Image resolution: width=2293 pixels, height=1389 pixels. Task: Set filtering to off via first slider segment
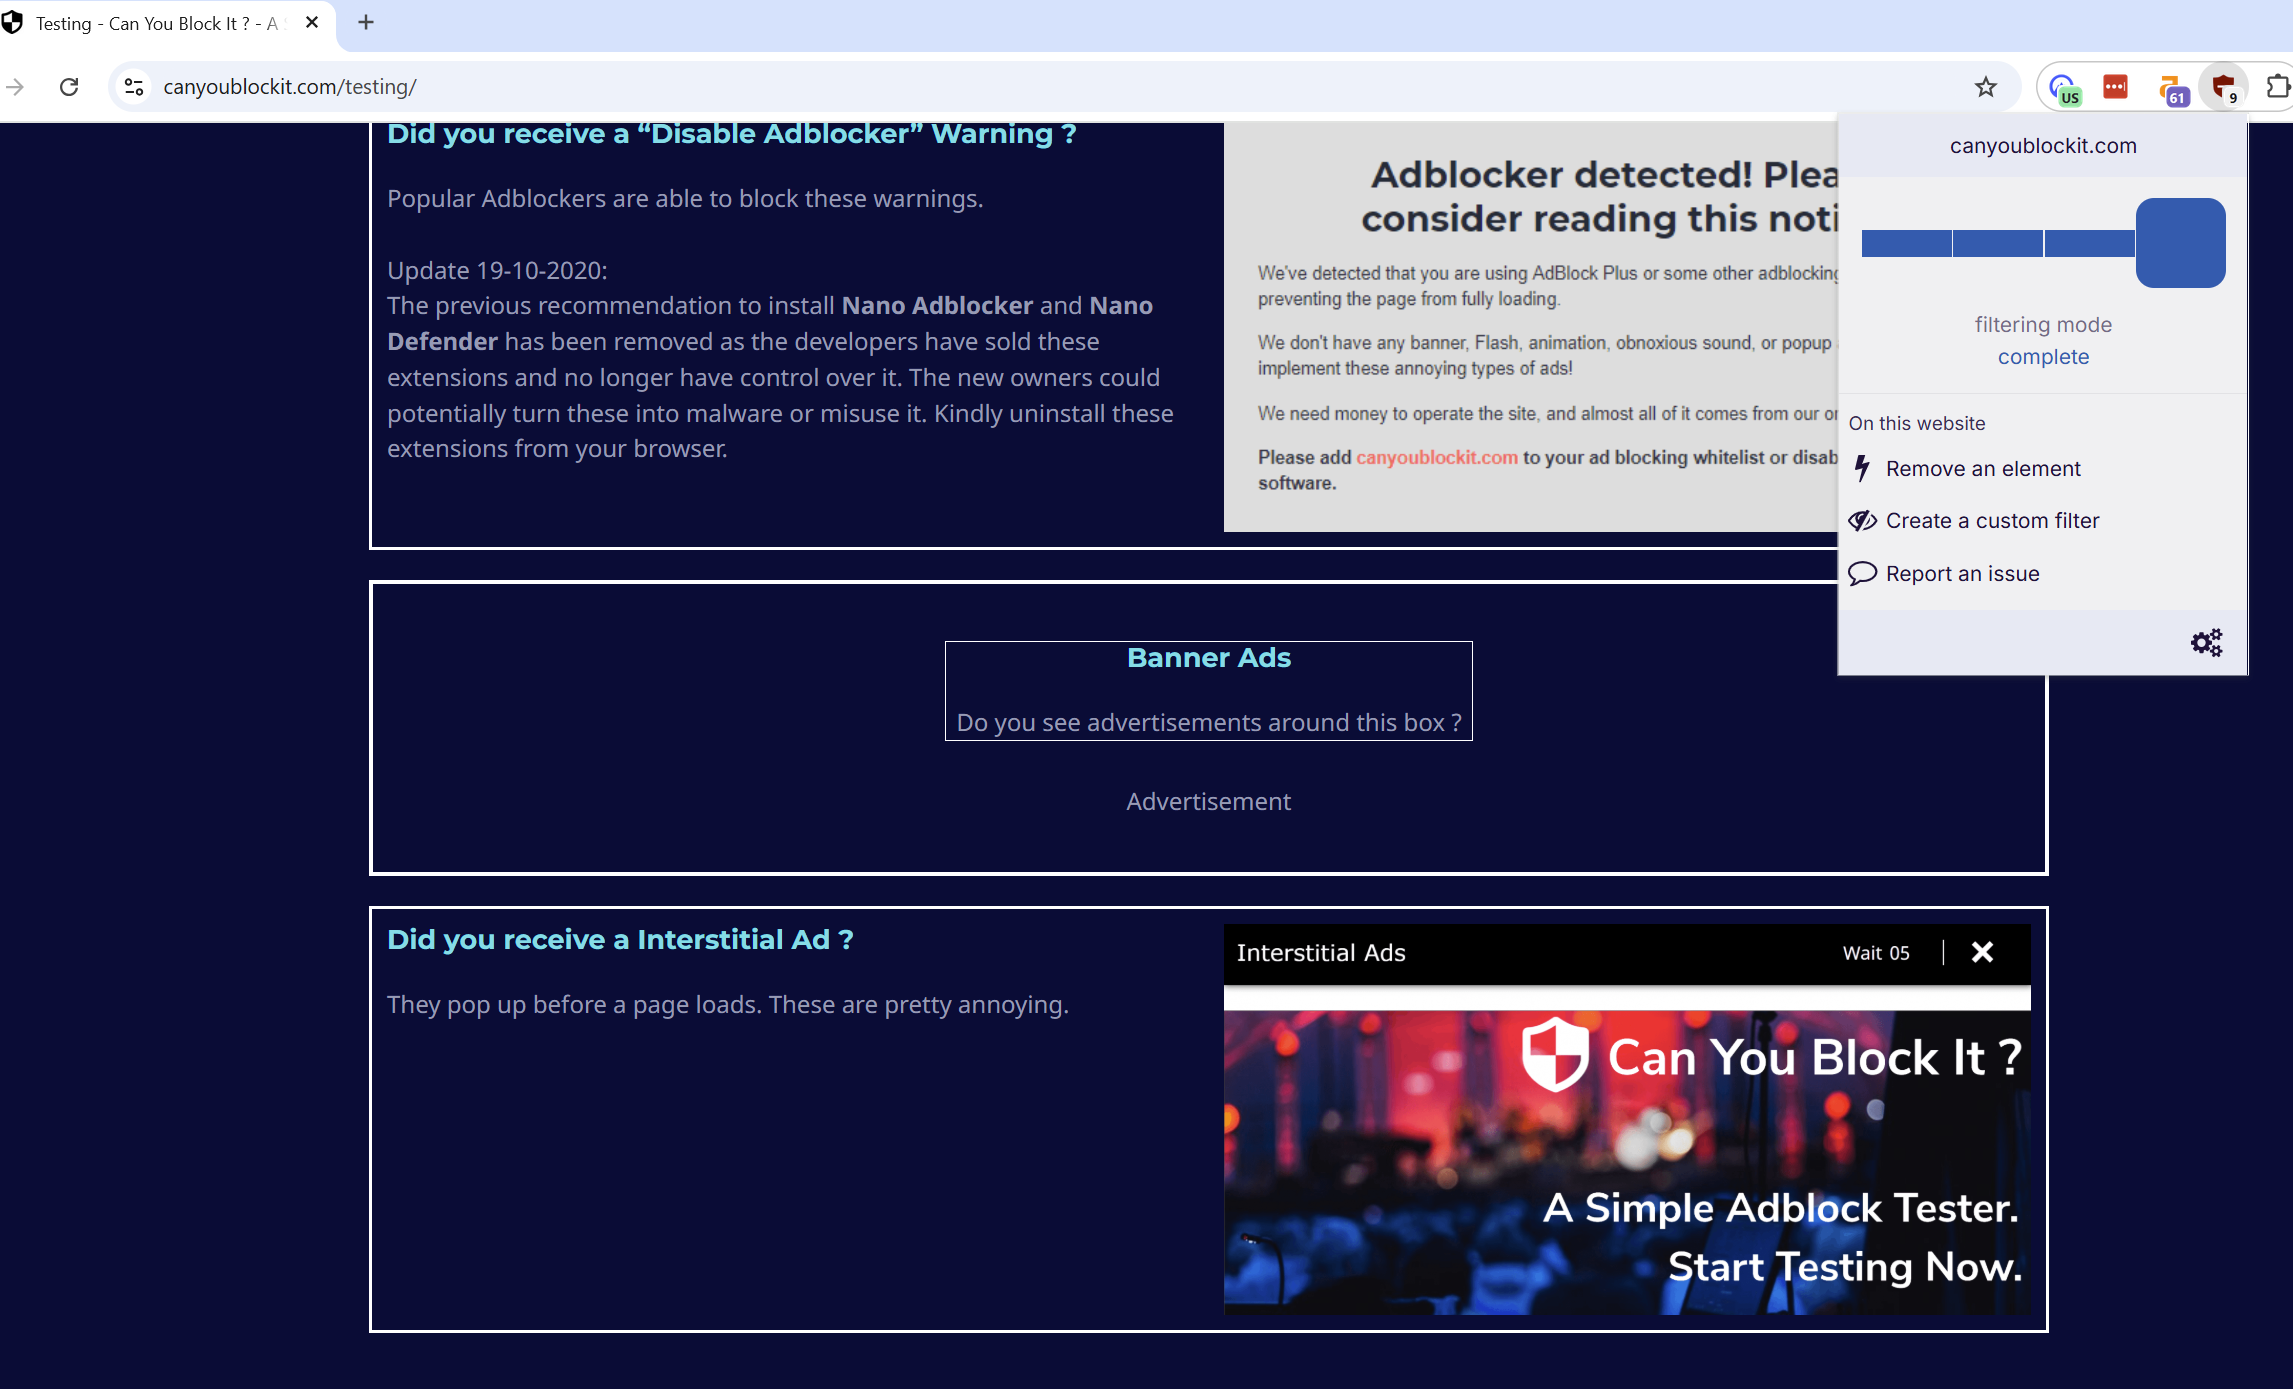(x=1905, y=242)
